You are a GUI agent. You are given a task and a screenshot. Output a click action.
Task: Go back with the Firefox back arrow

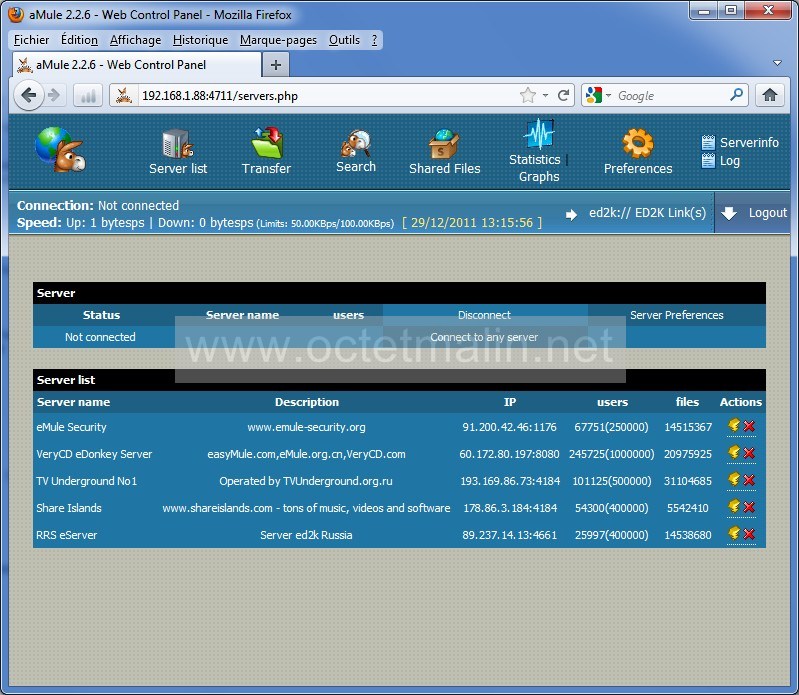click(29, 95)
